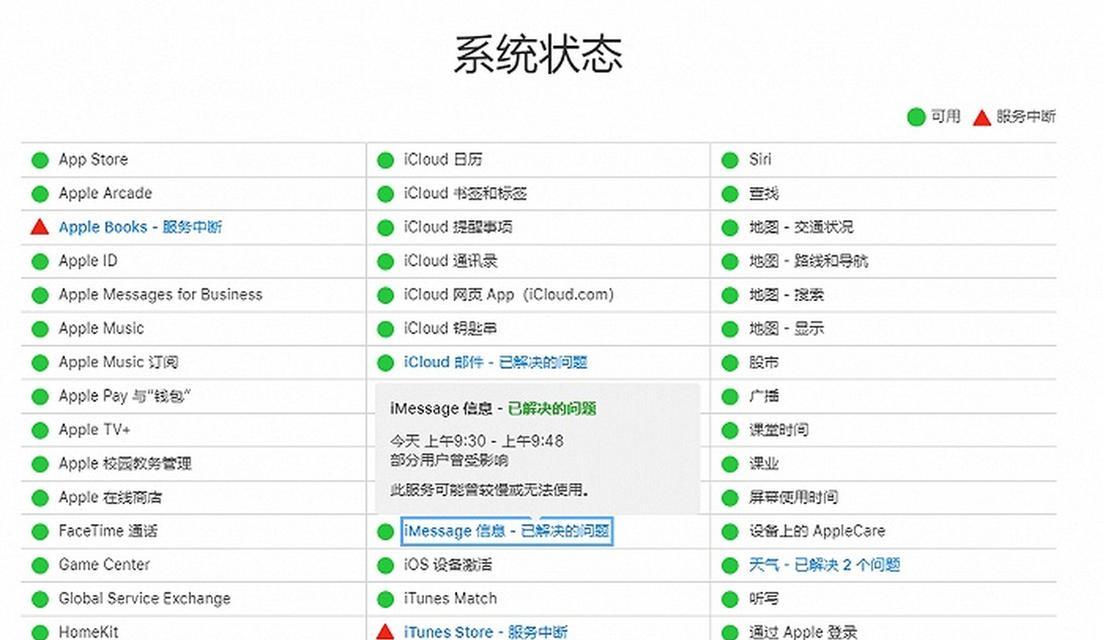The width and height of the screenshot is (1103, 640).
Task: Click the green status dot beside App Store
Action: 40,160
